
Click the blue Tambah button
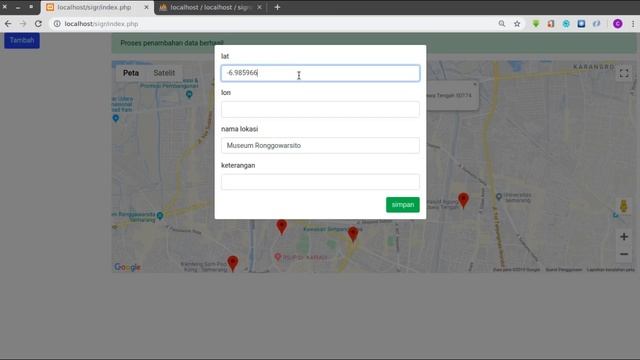22,40
